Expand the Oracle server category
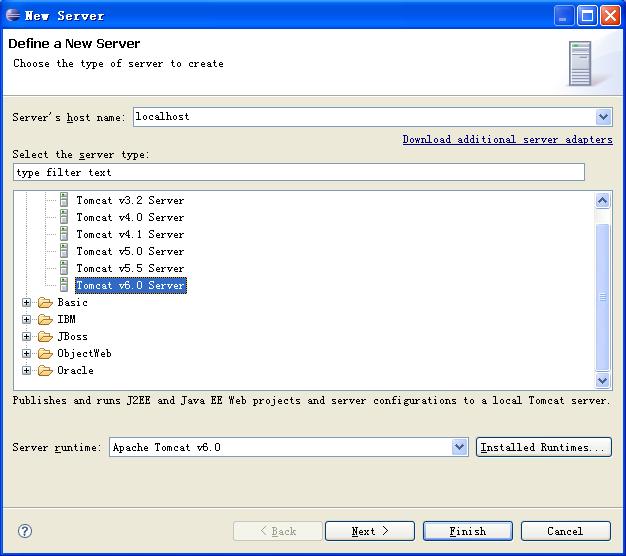 (x=26, y=370)
